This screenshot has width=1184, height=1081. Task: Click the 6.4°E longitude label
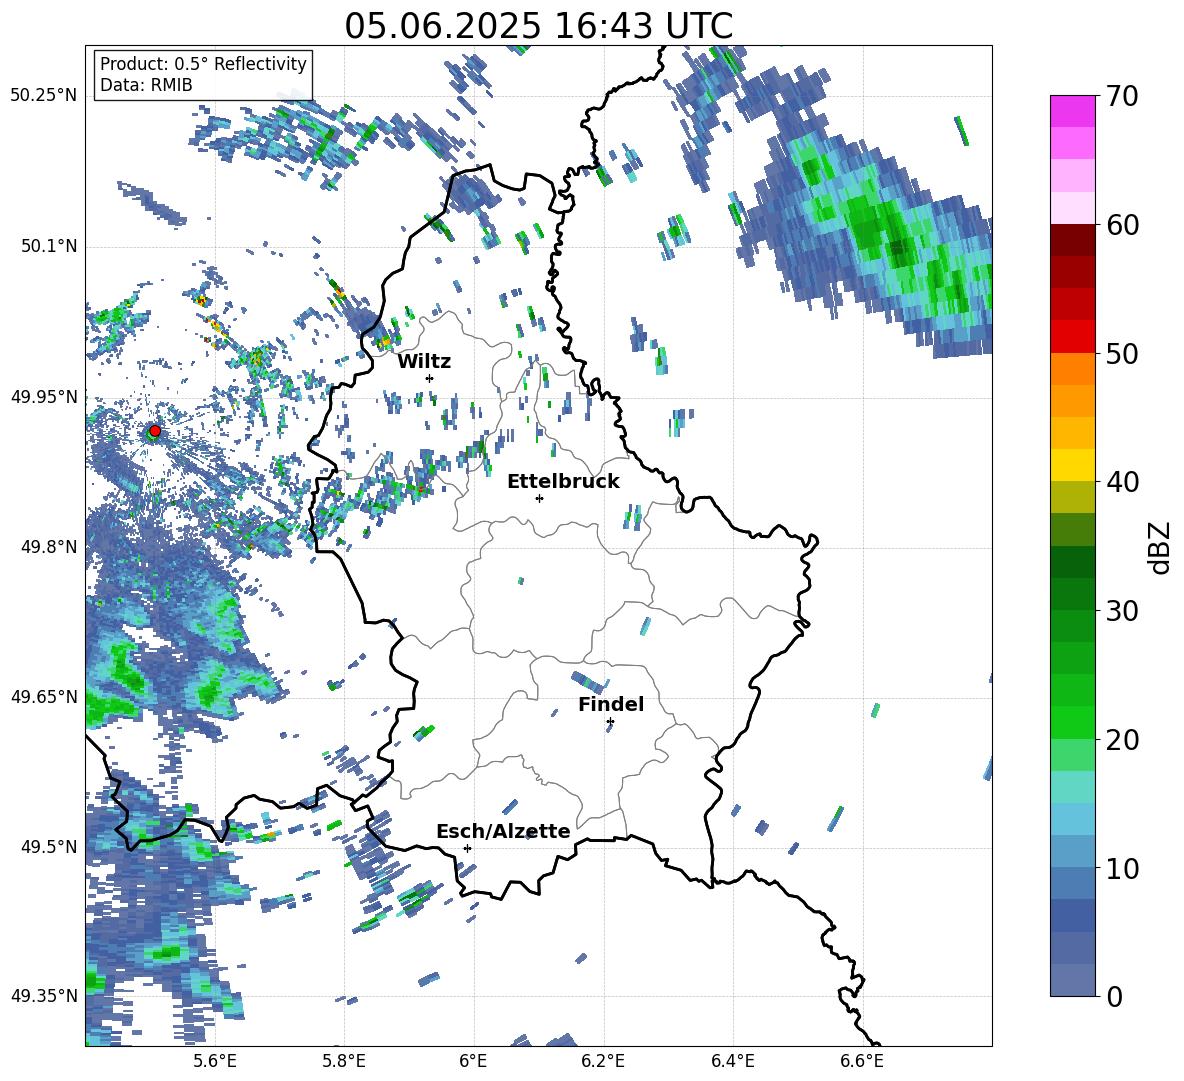[733, 1061]
